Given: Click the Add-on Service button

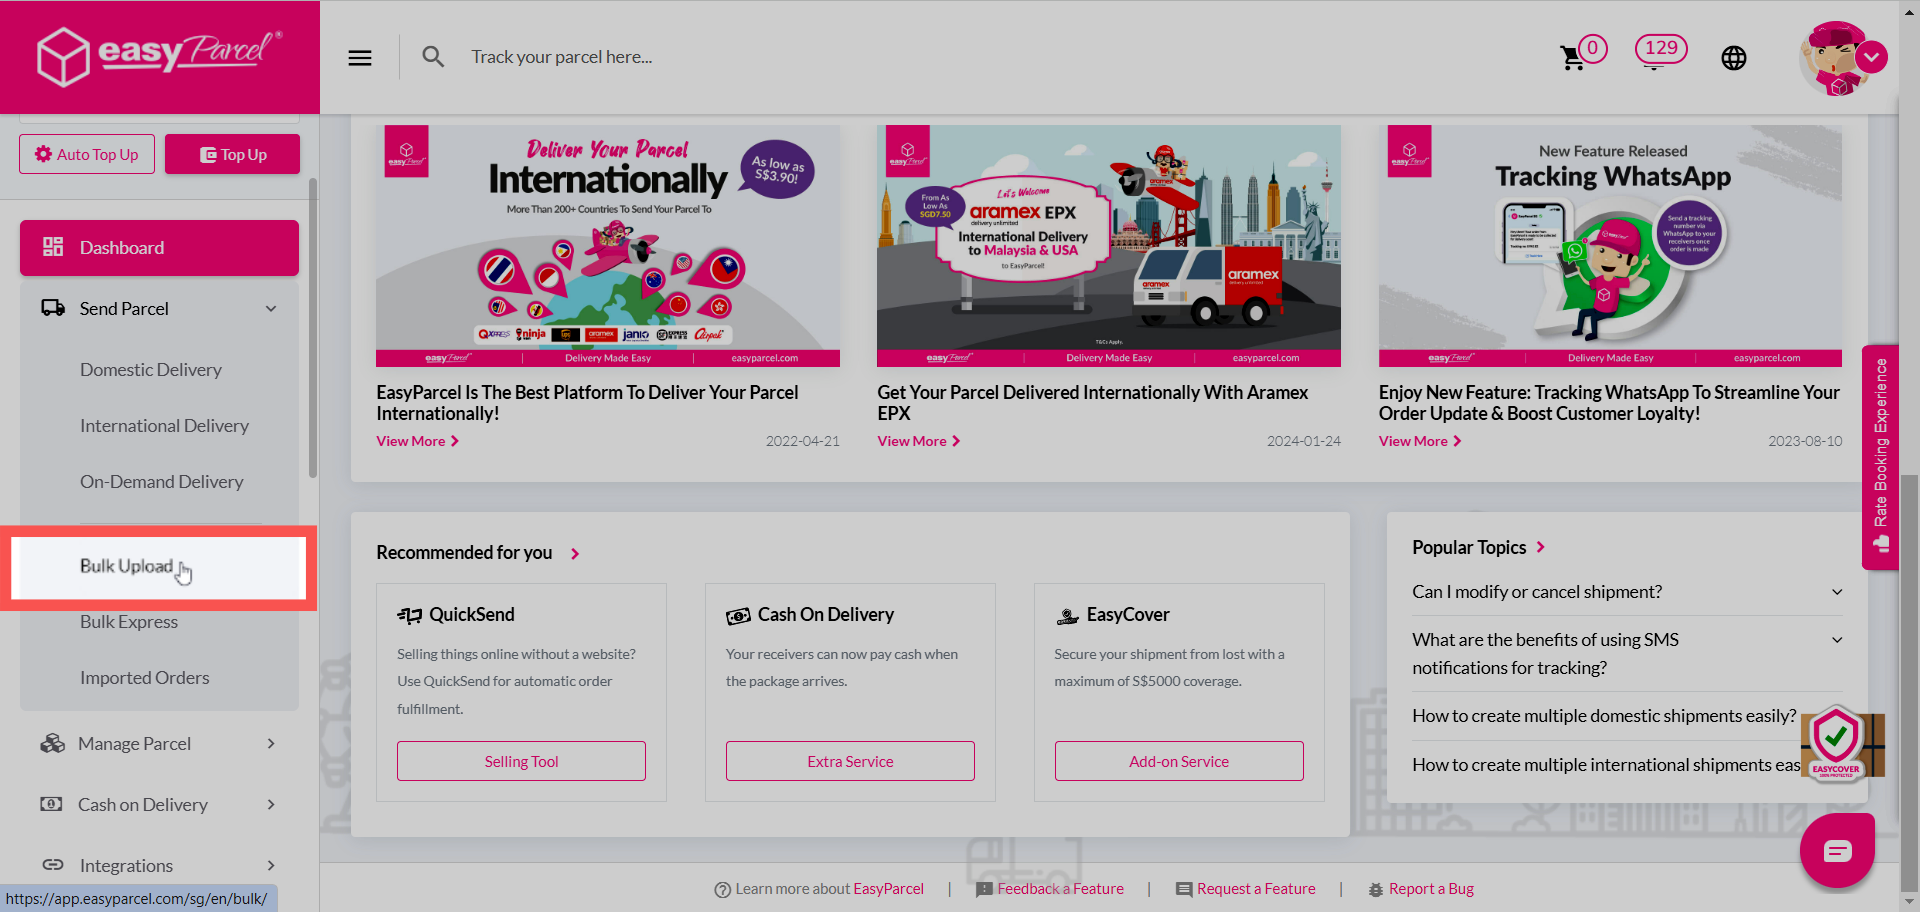Looking at the screenshot, I should click(1179, 761).
